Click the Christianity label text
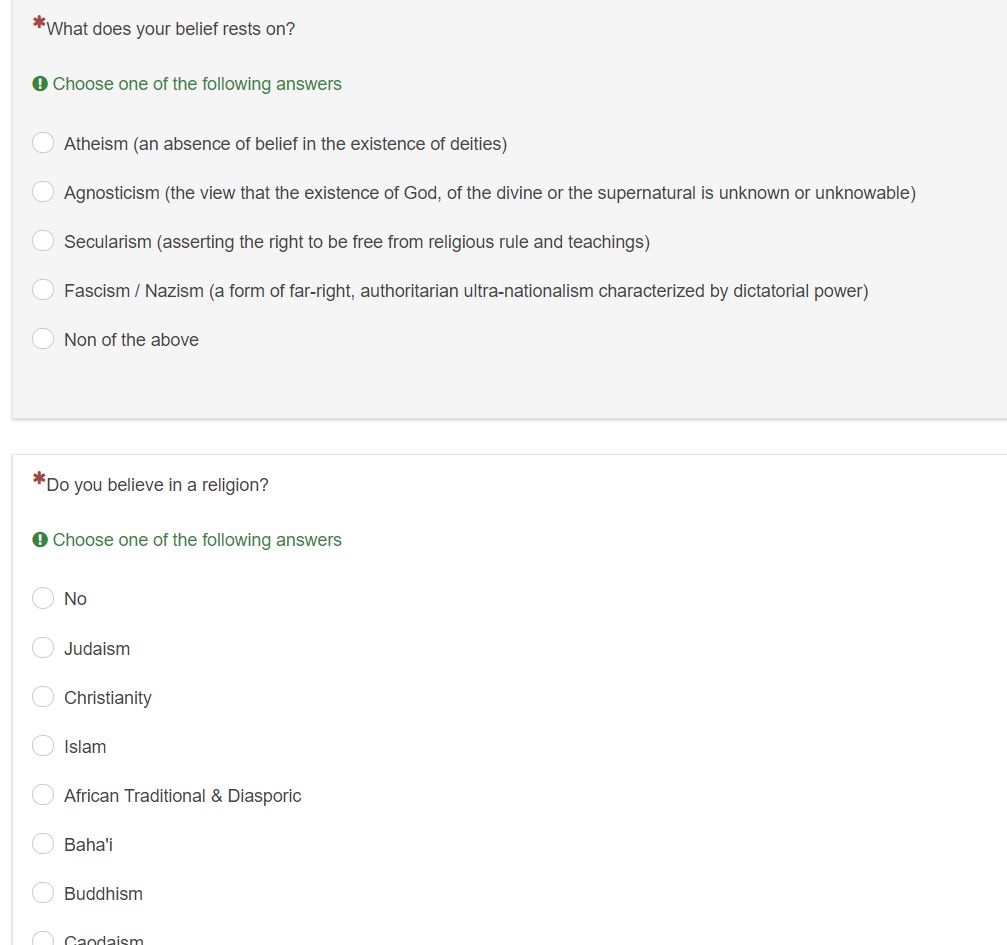 pos(108,698)
